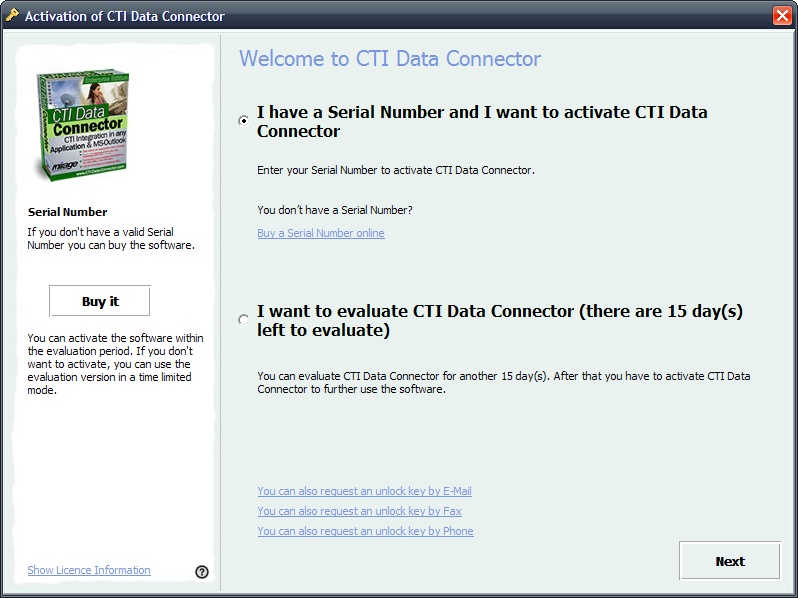Click the 'I have a Serial Number' option label
798x598 pixels.
pos(481,121)
